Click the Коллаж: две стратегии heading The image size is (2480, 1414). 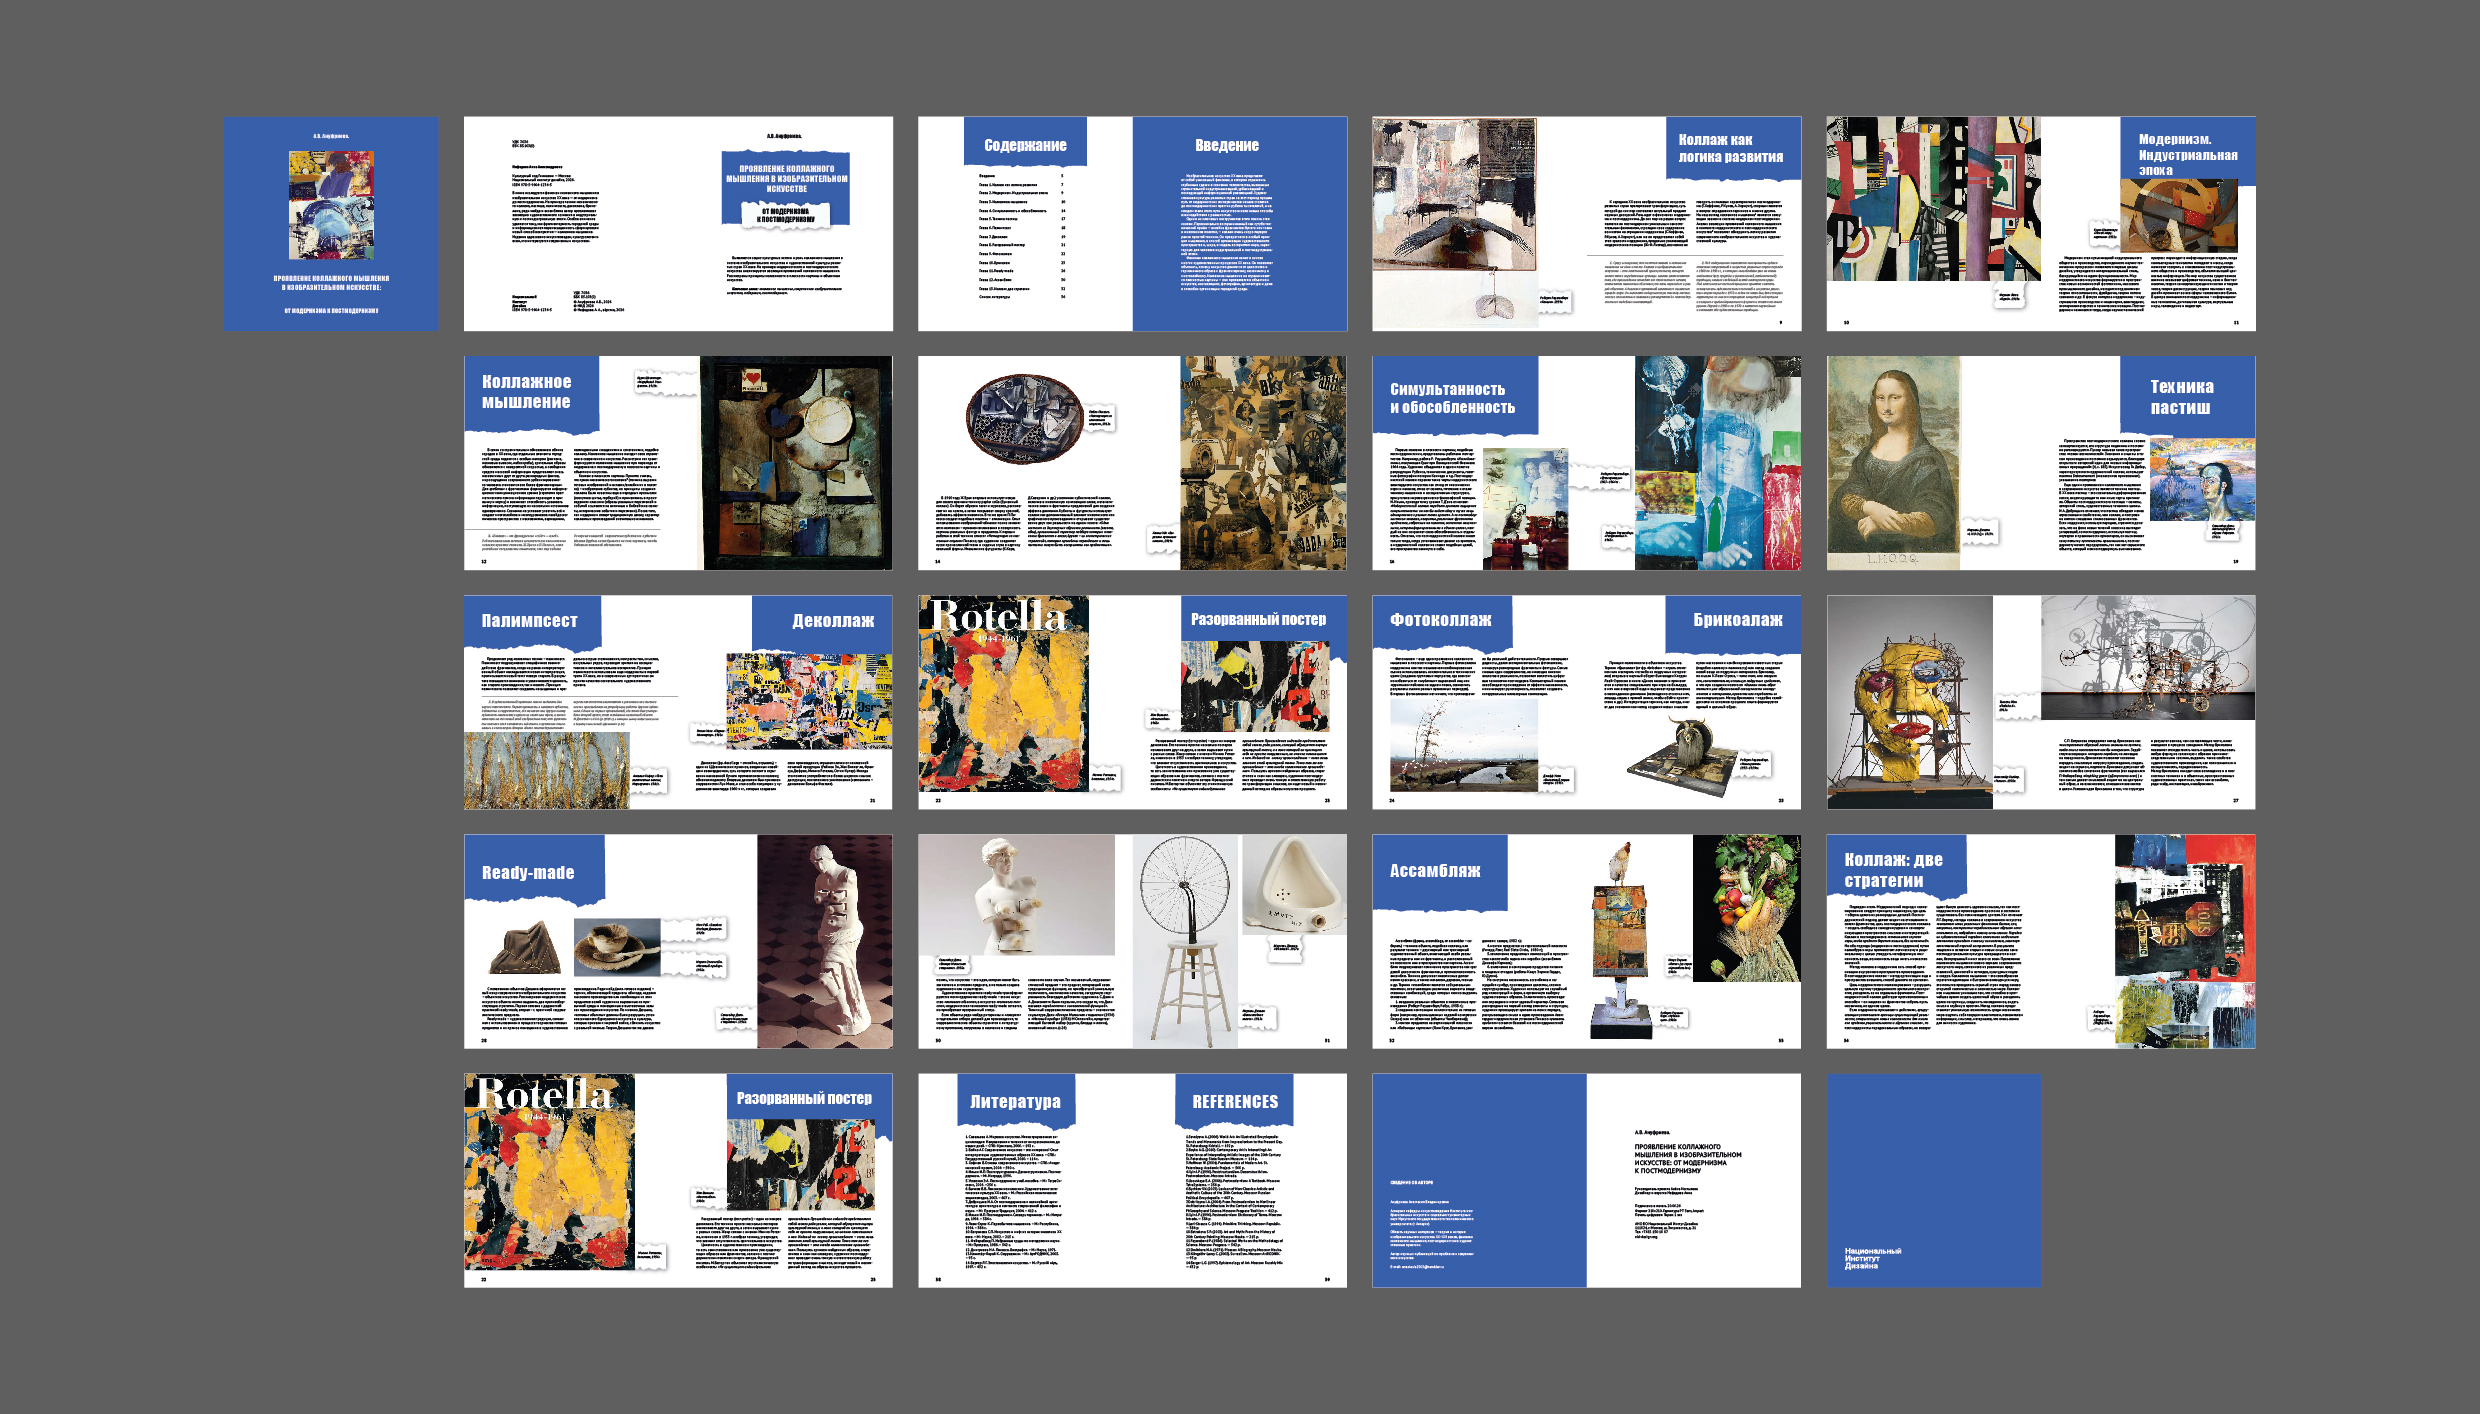click(x=1893, y=870)
